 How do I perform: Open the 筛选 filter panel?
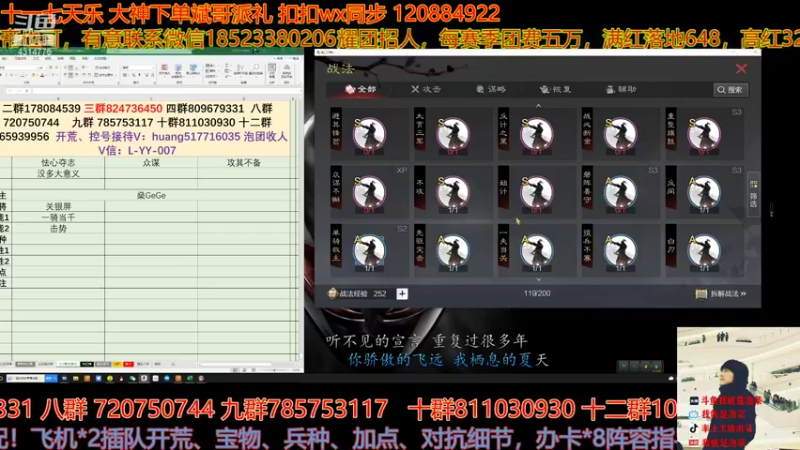point(753,194)
